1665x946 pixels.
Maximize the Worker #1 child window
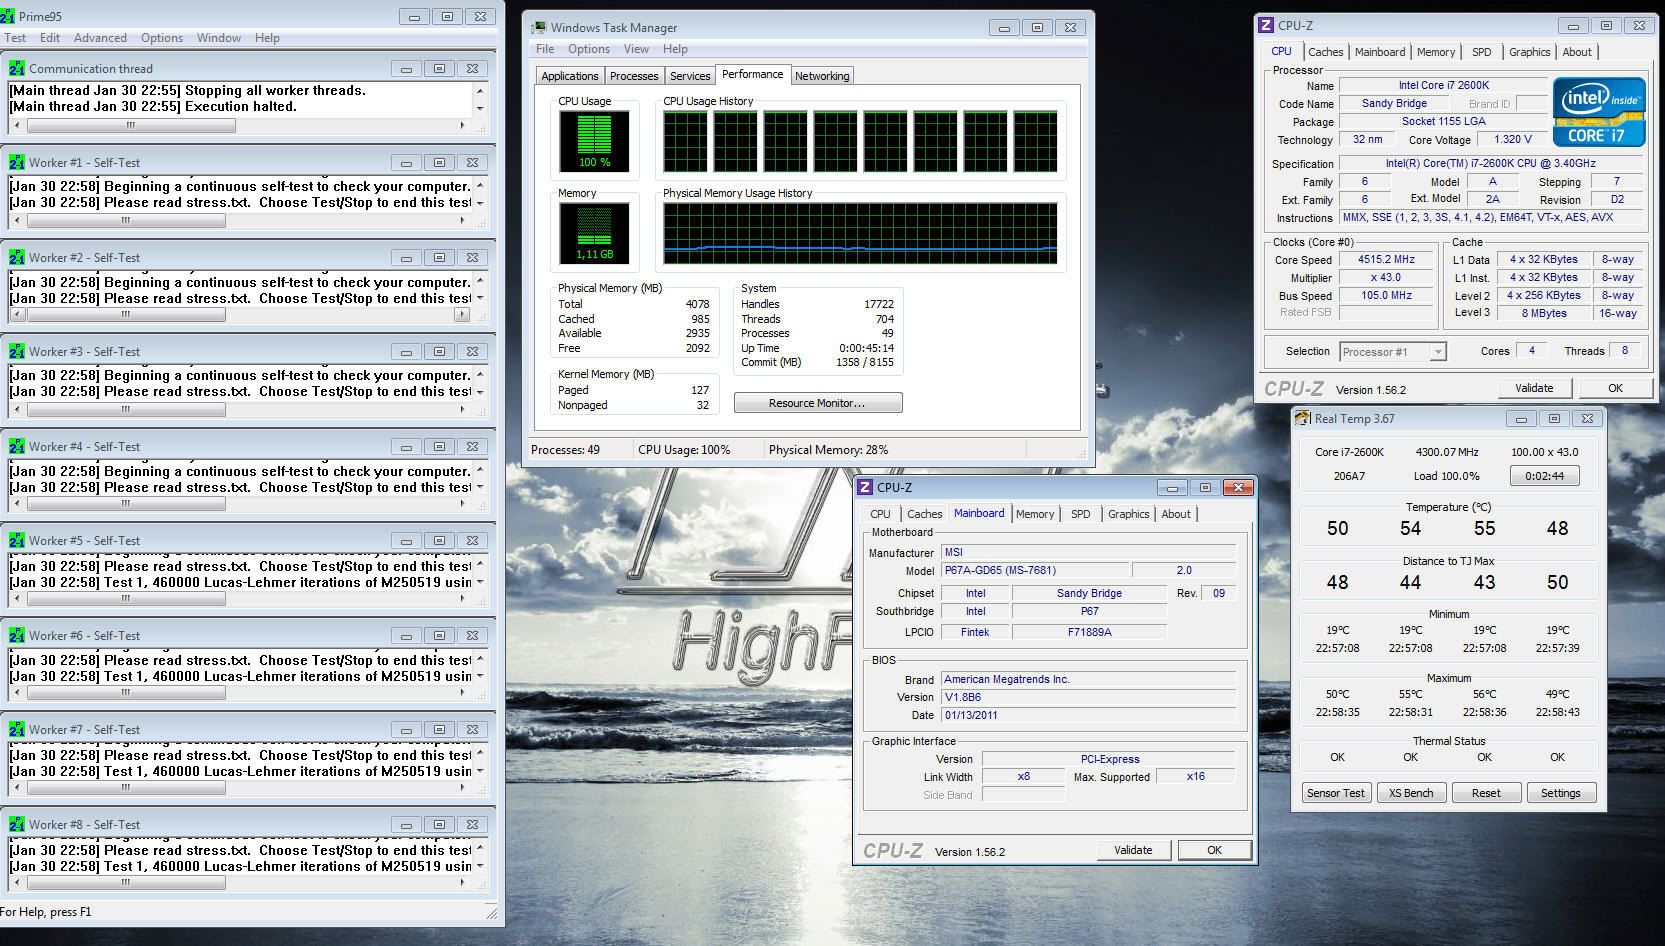pyautogui.click(x=439, y=162)
